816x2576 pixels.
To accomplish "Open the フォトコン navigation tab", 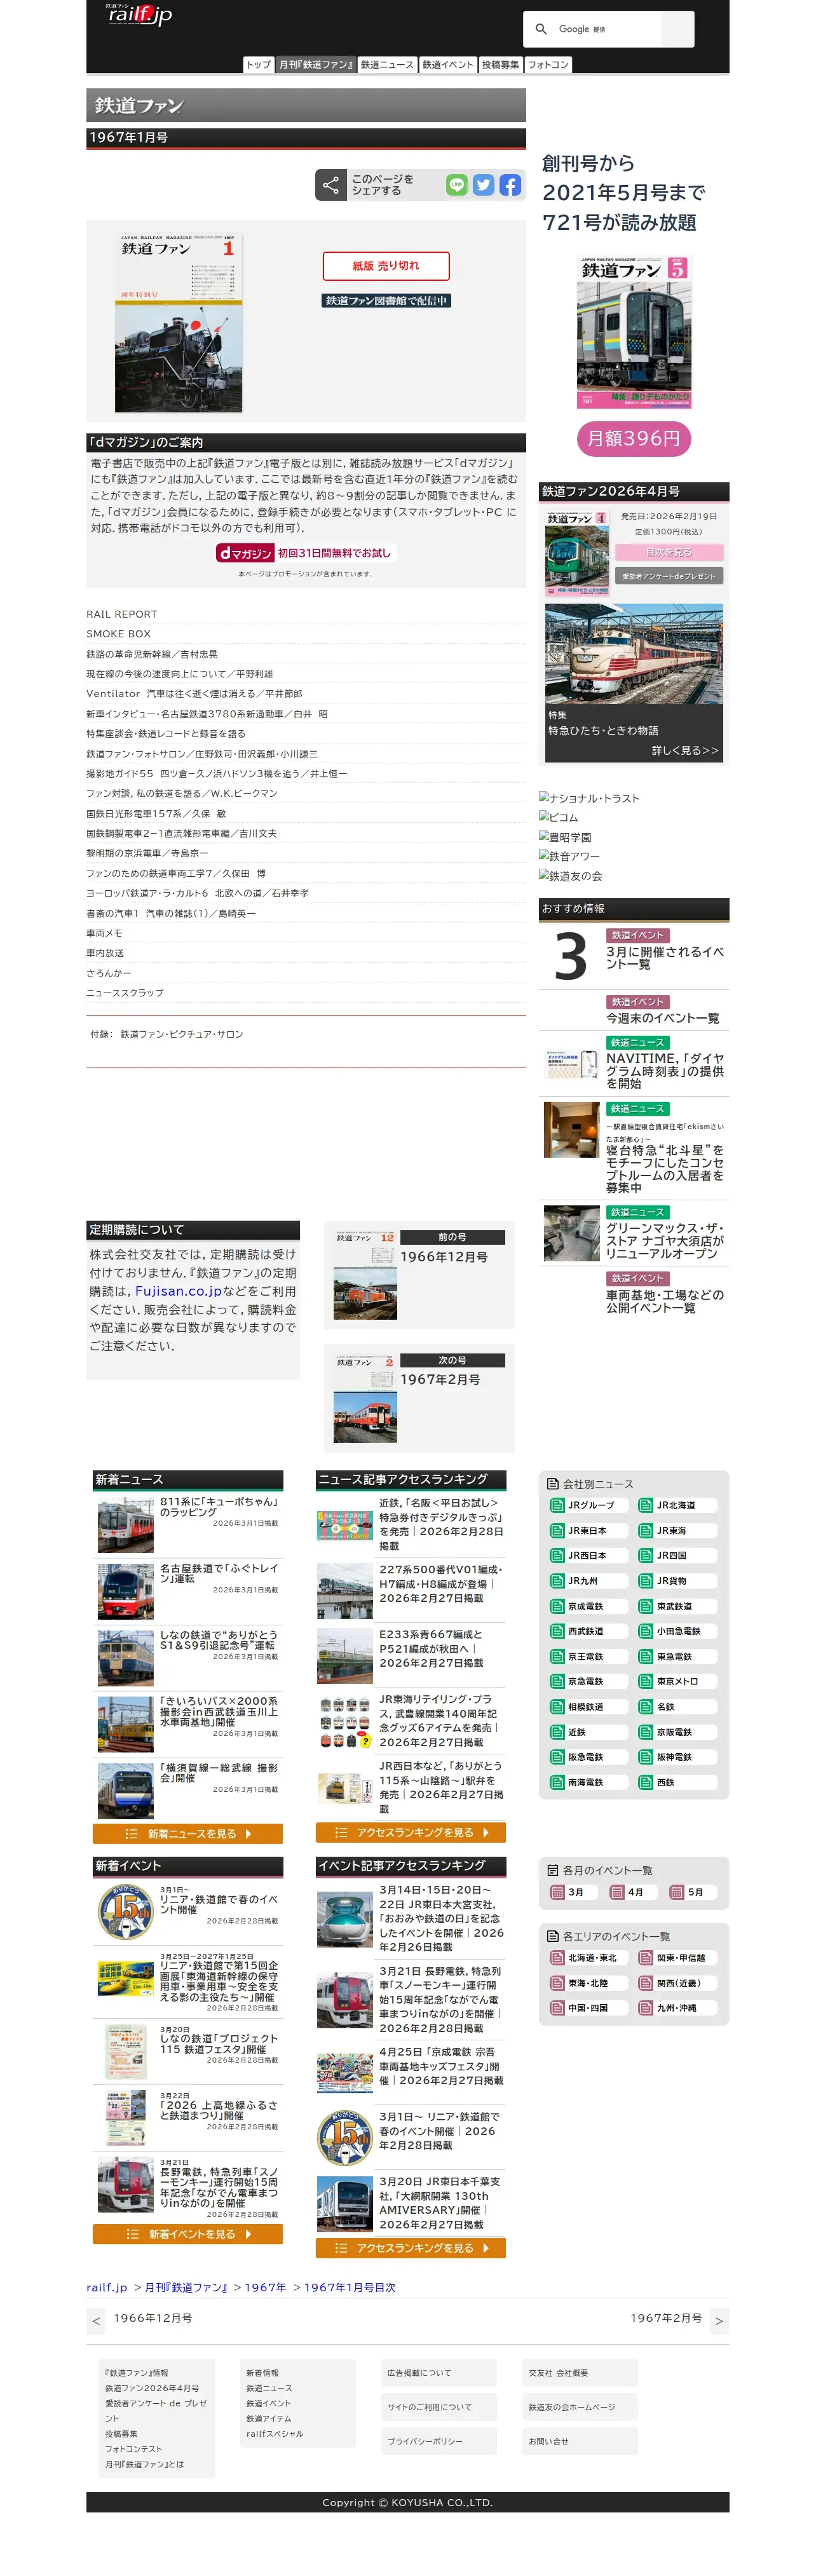I will click(x=548, y=65).
